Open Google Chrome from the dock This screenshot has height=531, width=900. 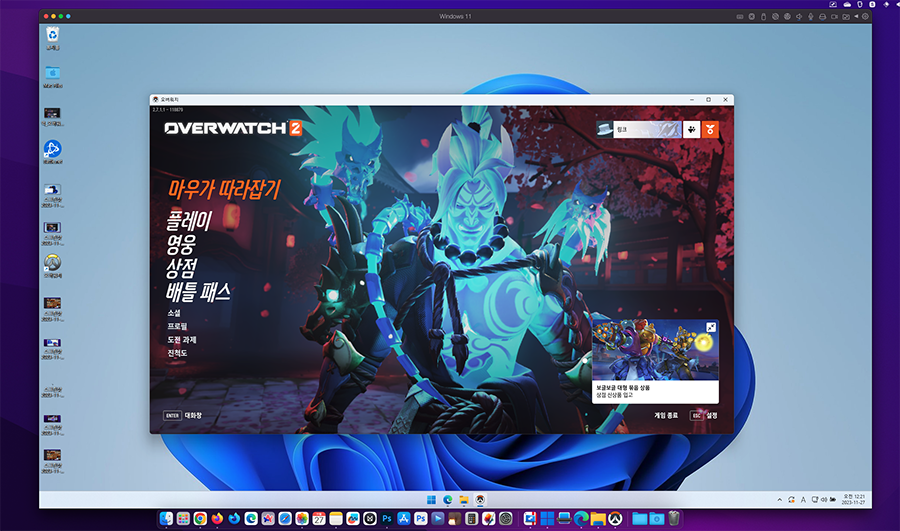click(200, 519)
